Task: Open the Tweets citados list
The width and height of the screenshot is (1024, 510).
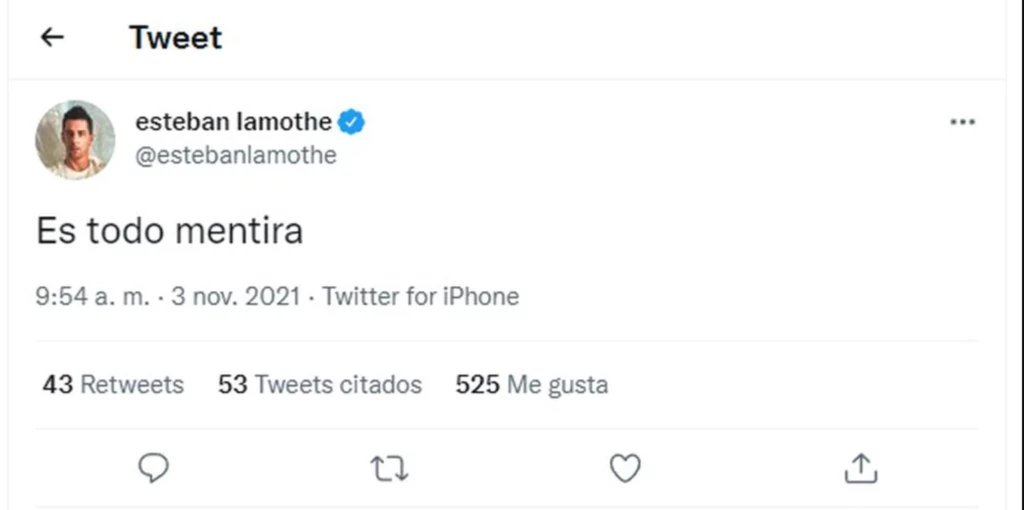Action: tap(338, 385)
